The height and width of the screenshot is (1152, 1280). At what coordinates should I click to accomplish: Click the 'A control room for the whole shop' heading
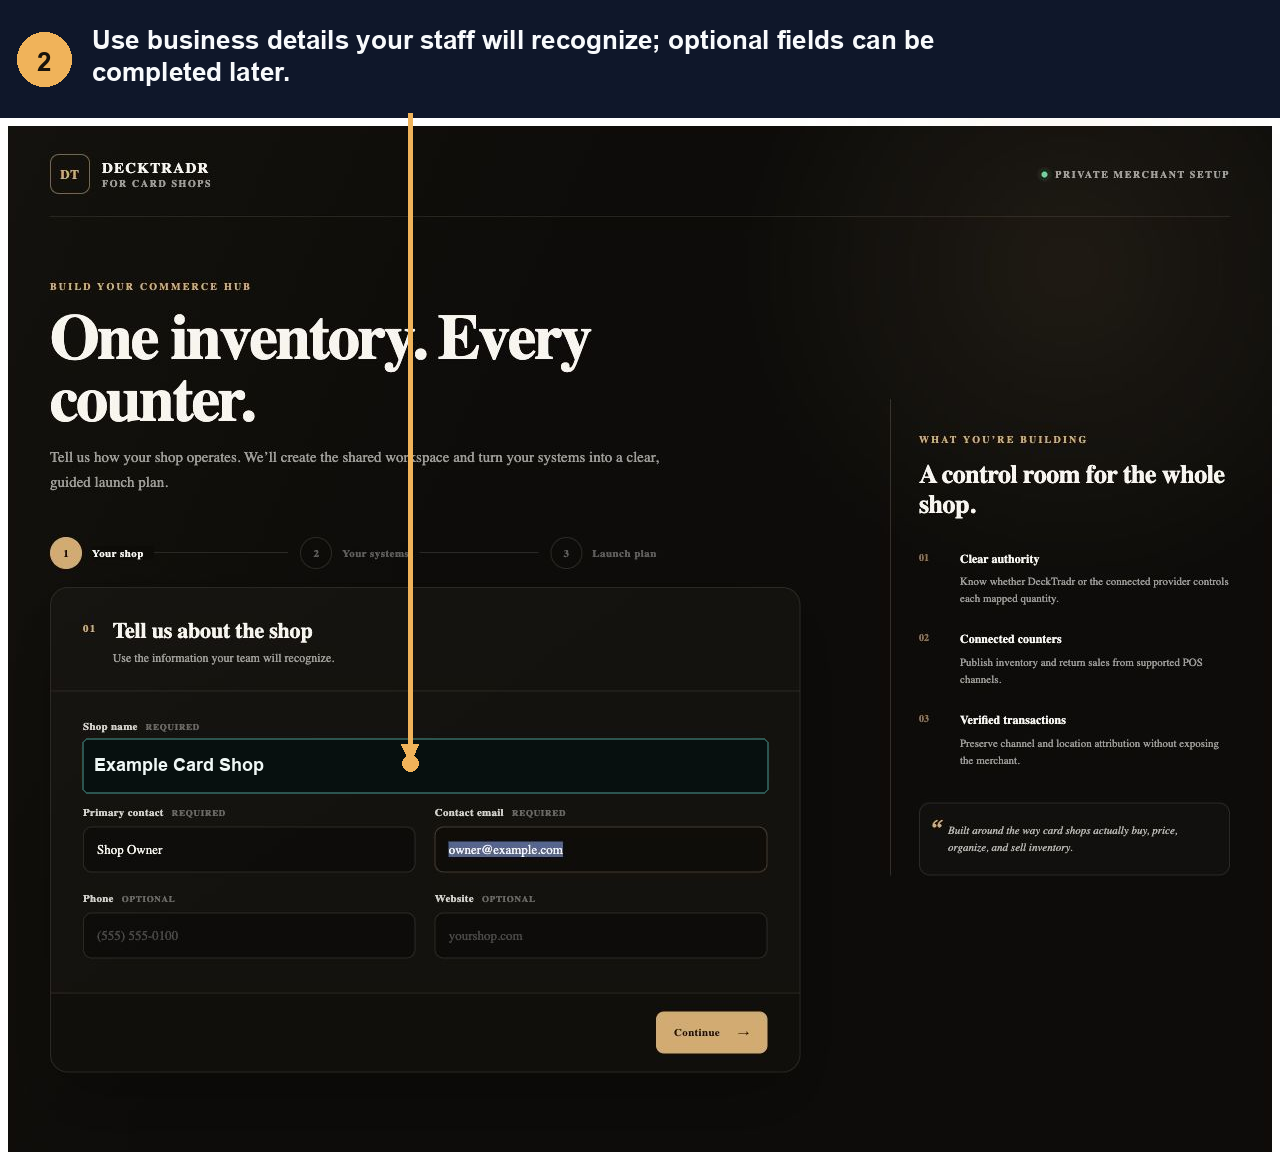(x=1072, y=489)
